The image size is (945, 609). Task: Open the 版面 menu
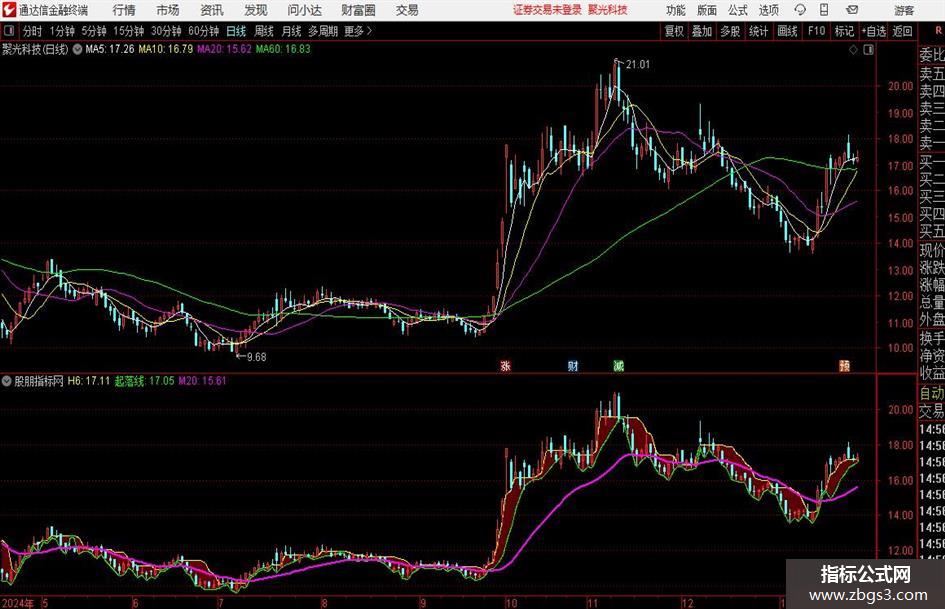tap(706, 10)
